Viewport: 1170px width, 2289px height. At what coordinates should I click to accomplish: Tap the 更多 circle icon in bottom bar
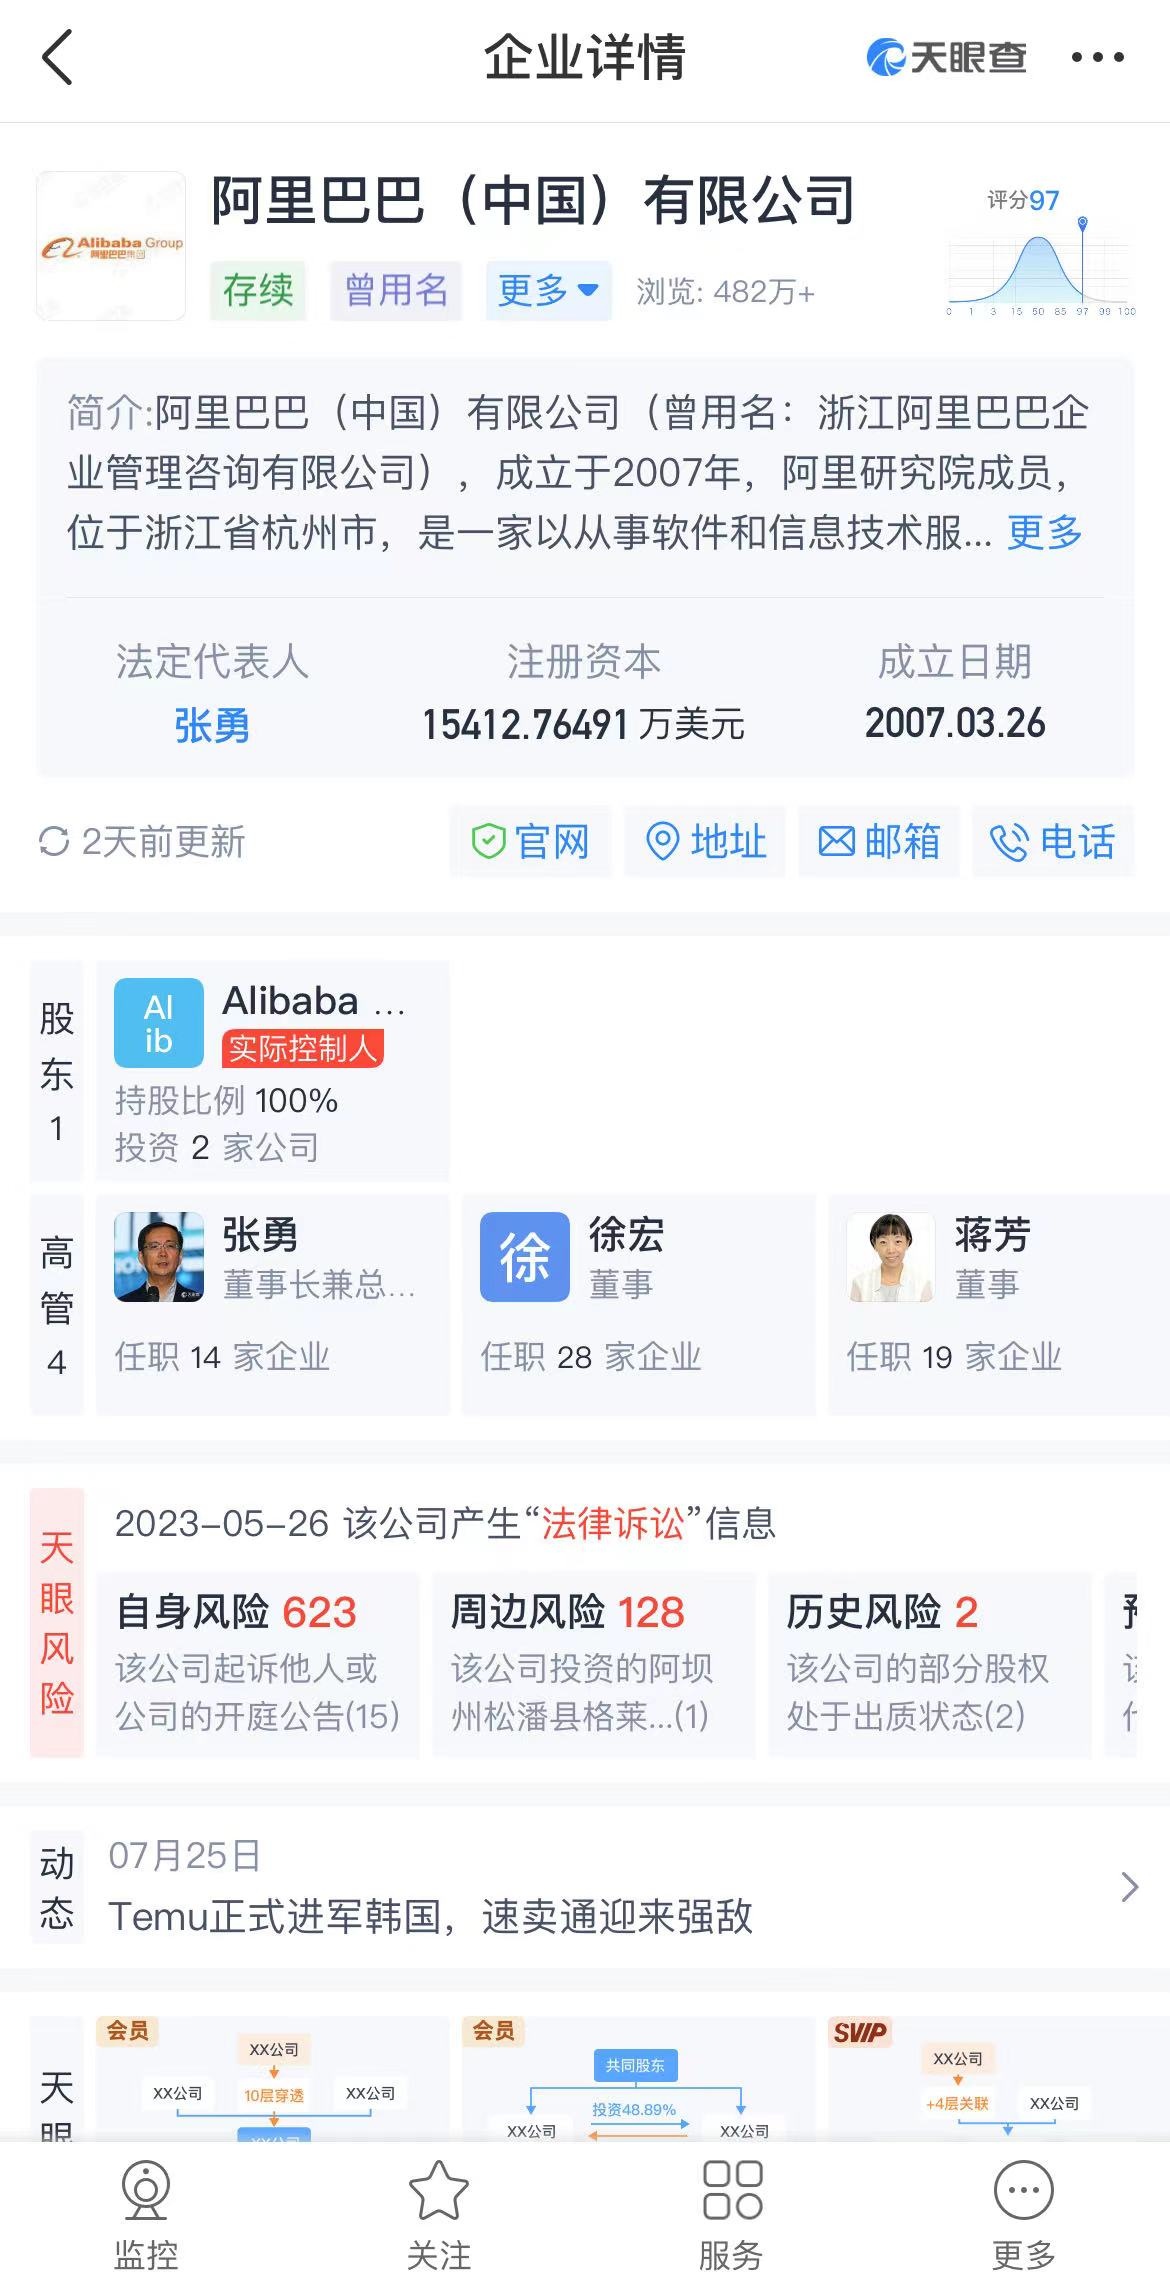coord(1024,2190)
